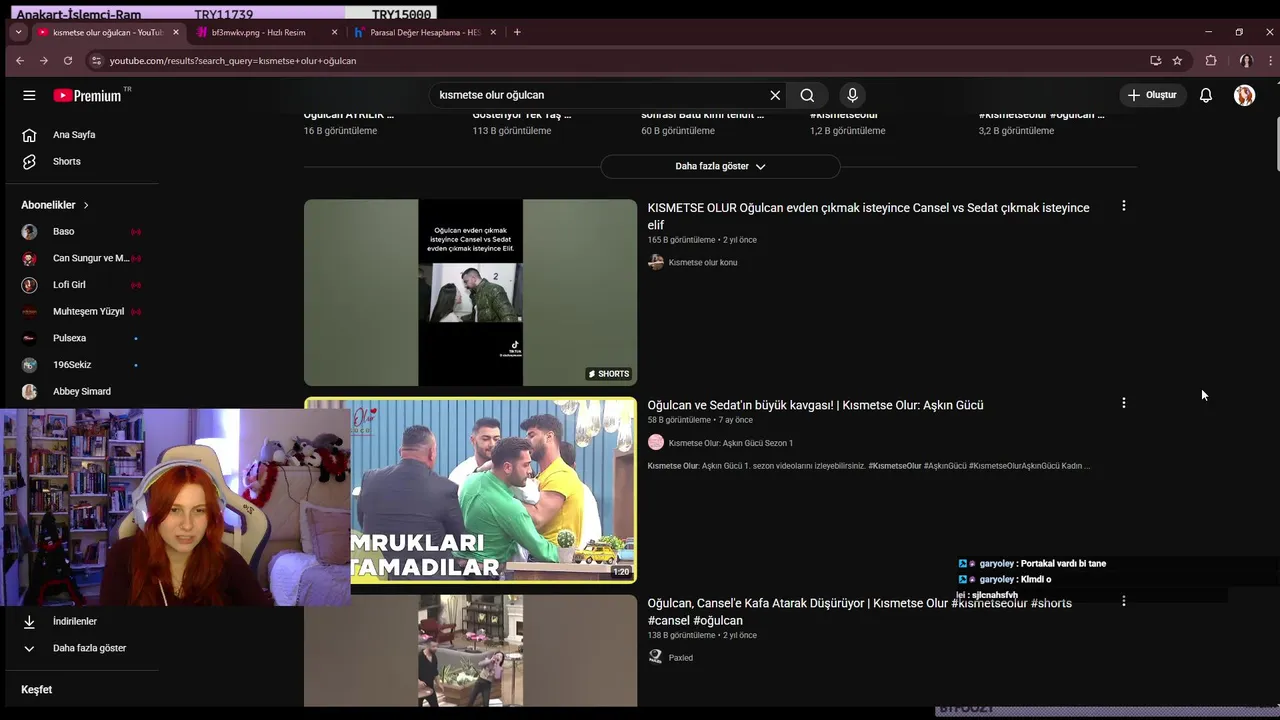Expand Abonelikler subscriptions heading
This screenshot has height=720, width=1280.
[56, 205]
